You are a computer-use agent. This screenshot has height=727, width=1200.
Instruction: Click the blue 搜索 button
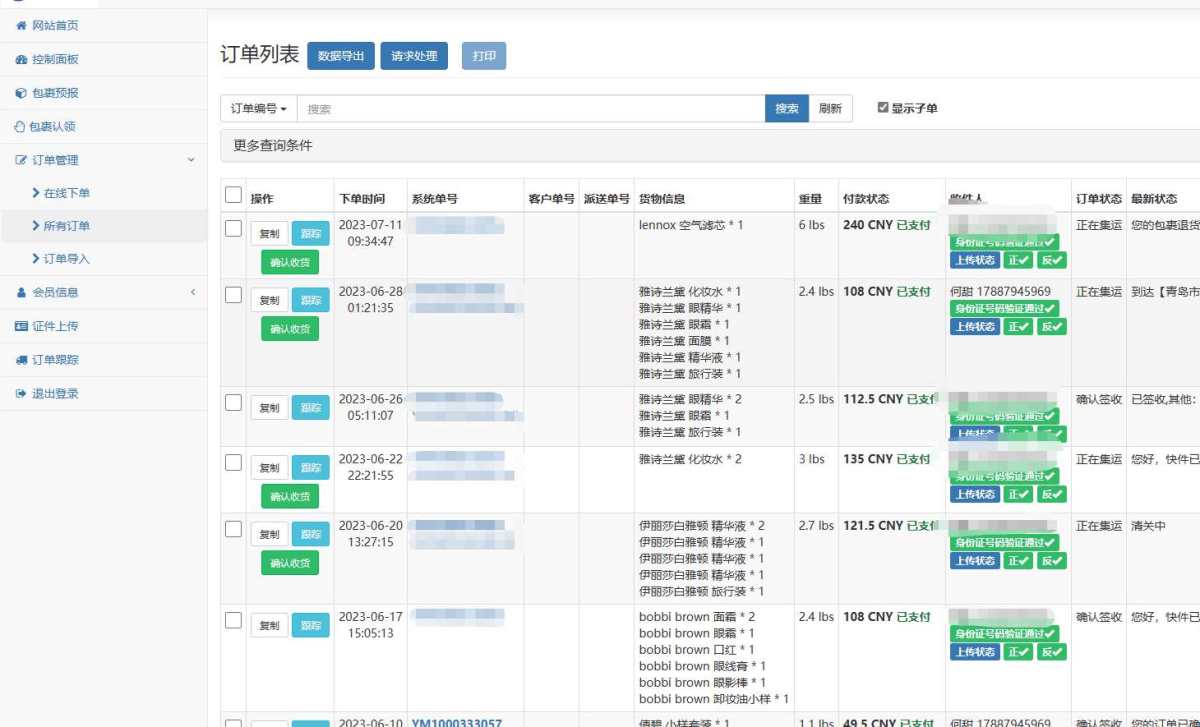[787, 108]
